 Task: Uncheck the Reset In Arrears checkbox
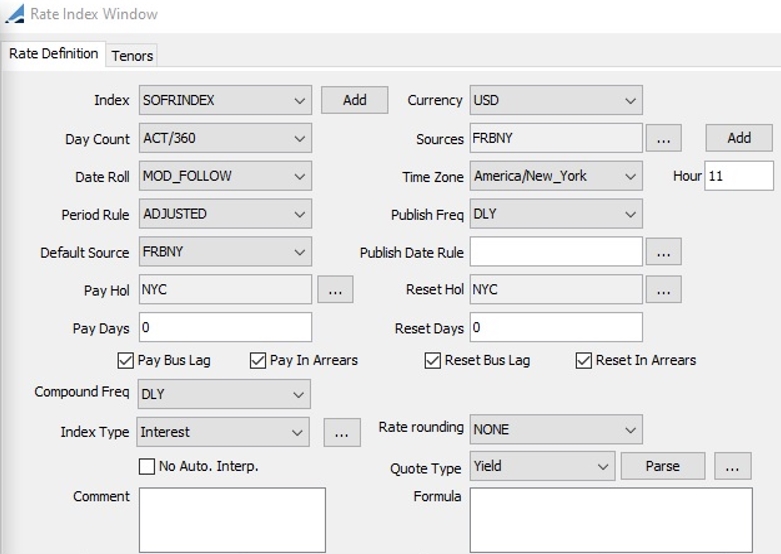pos(584,360)
